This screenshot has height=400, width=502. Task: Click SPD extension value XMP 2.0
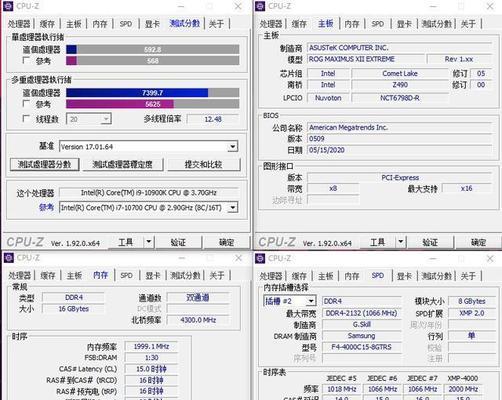coord(472,313)
